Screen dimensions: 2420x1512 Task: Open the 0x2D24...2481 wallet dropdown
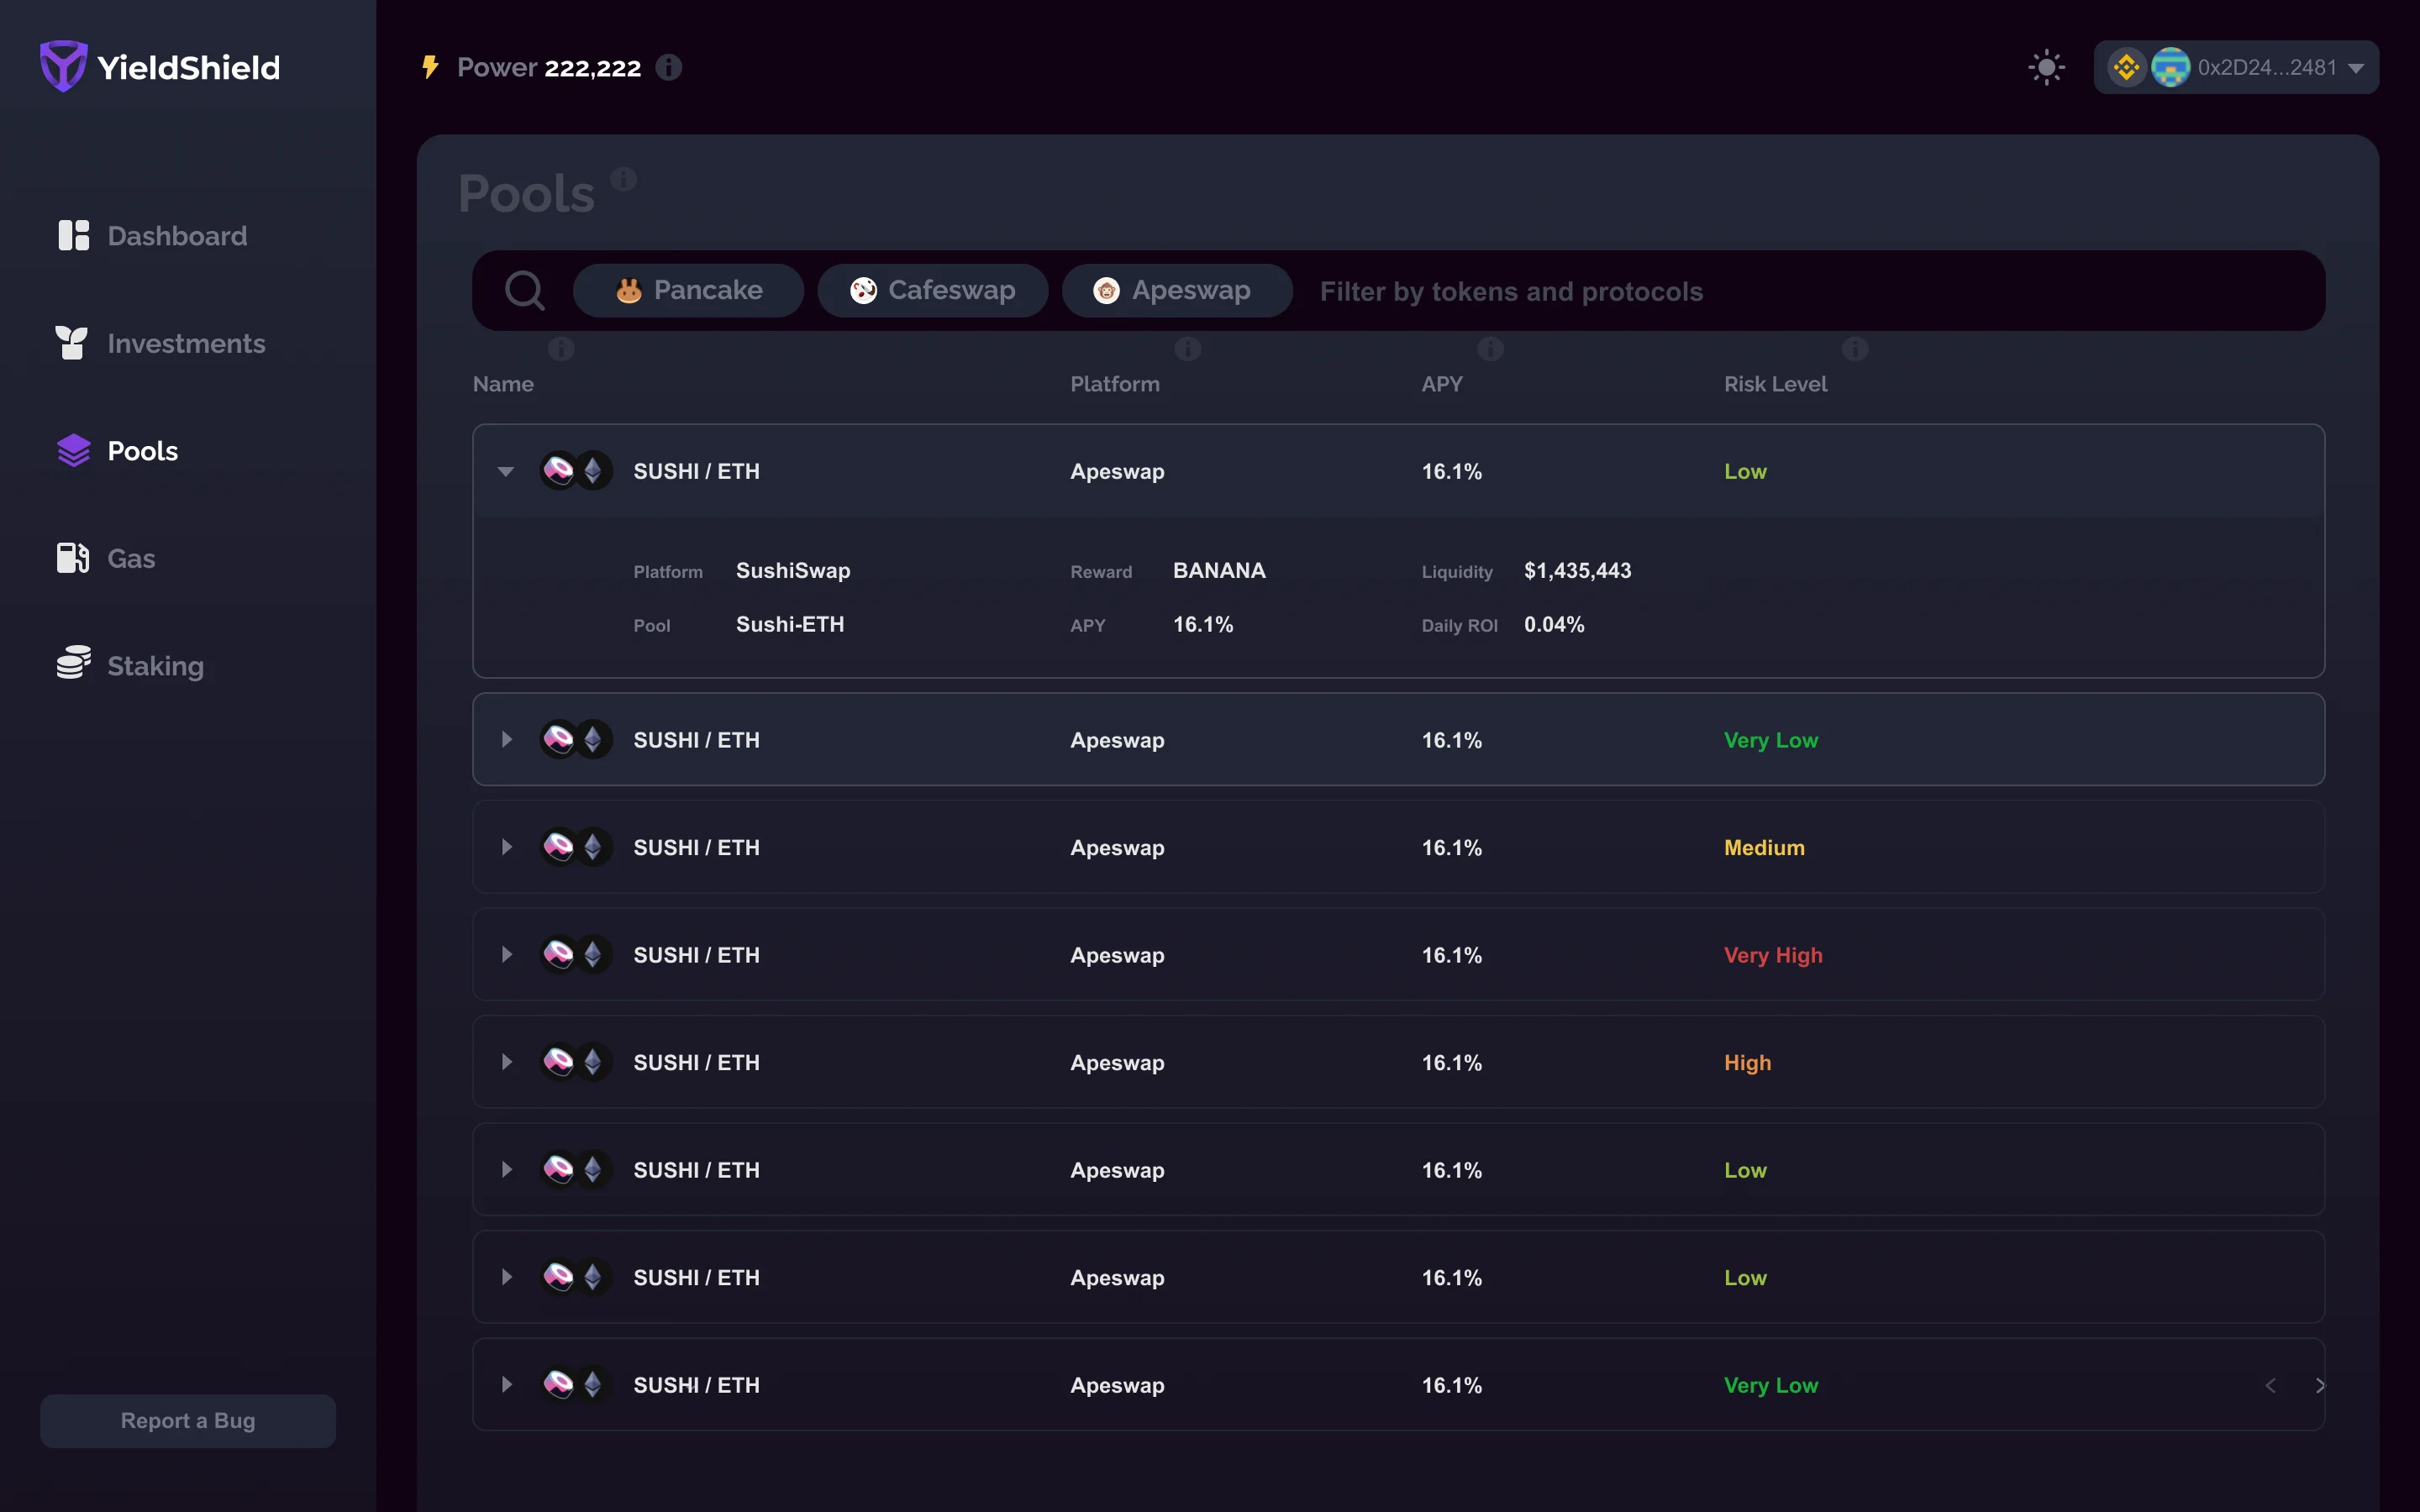click(x=2236, y=67)
